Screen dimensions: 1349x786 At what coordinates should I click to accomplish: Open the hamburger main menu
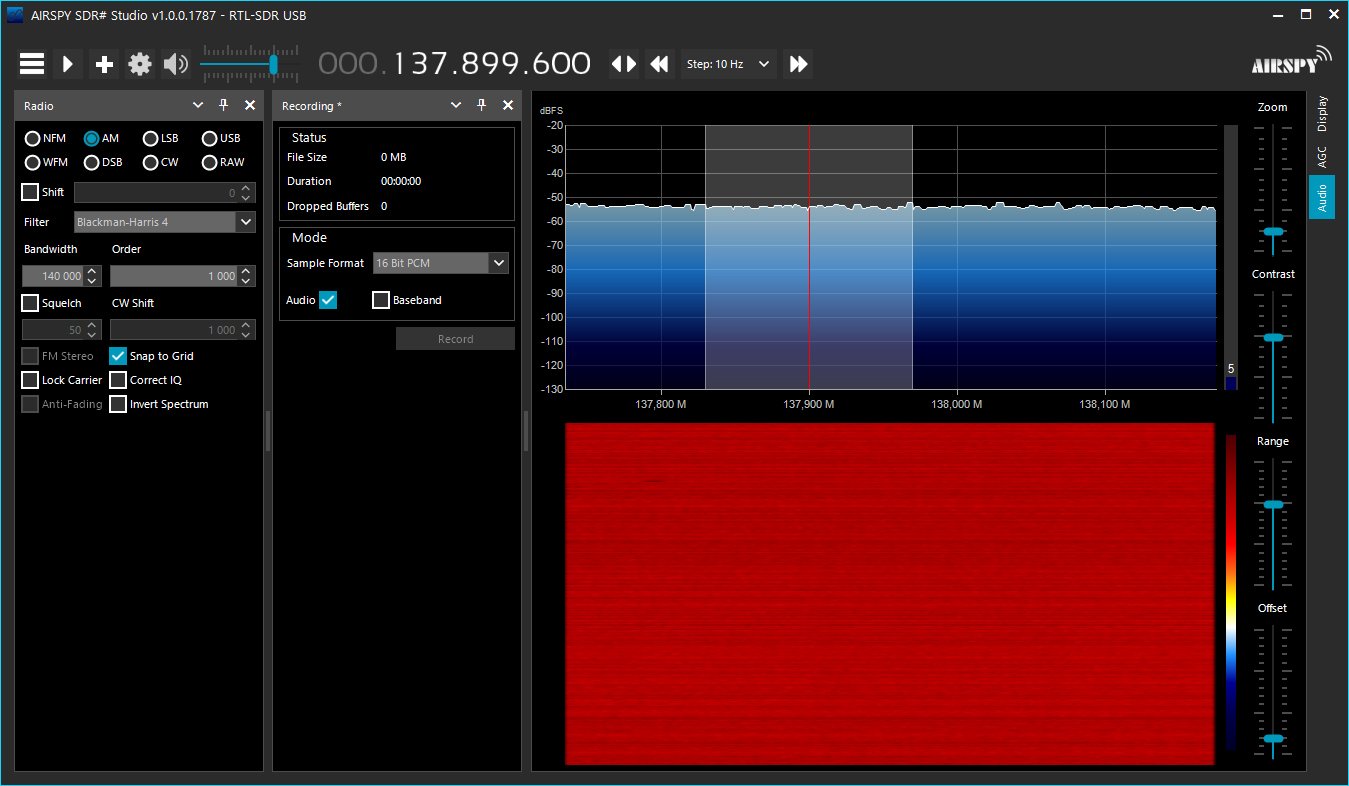coord(32,64)
